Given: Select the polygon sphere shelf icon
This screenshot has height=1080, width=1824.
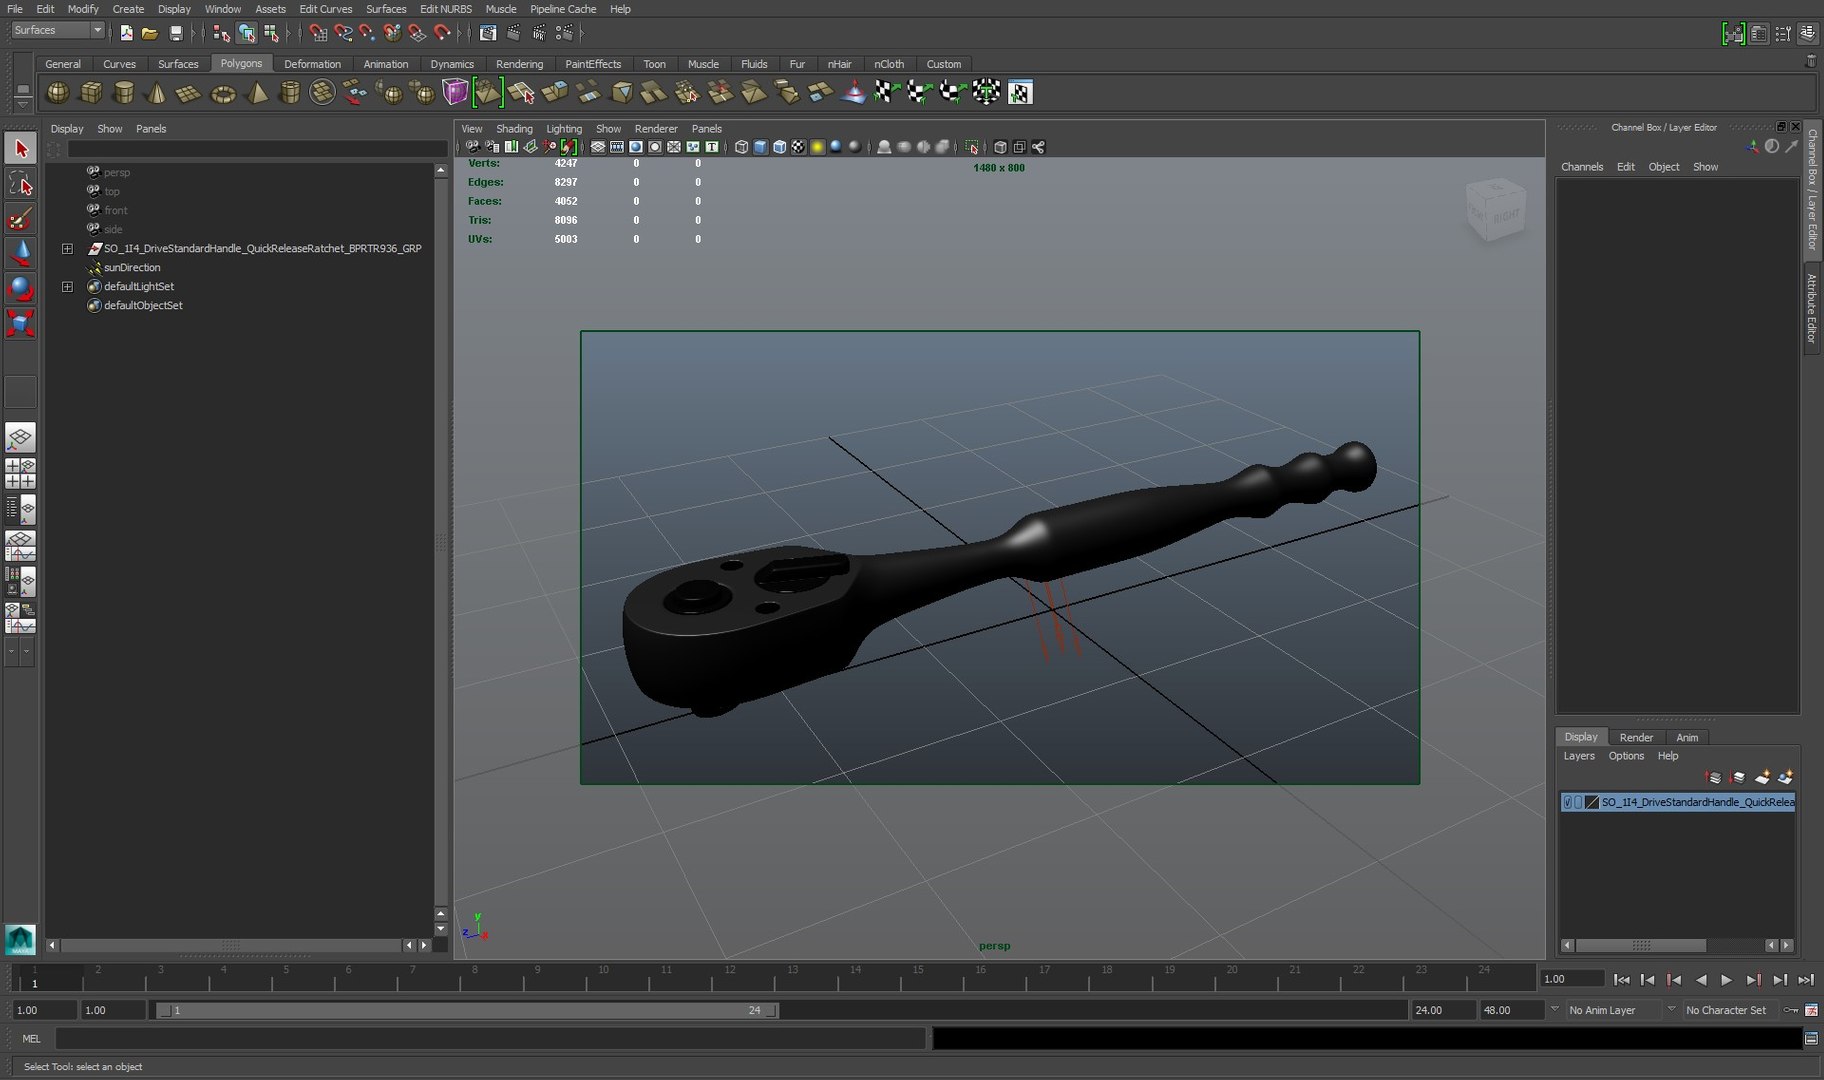Looking at the screenshot, I should coord(58,93).
